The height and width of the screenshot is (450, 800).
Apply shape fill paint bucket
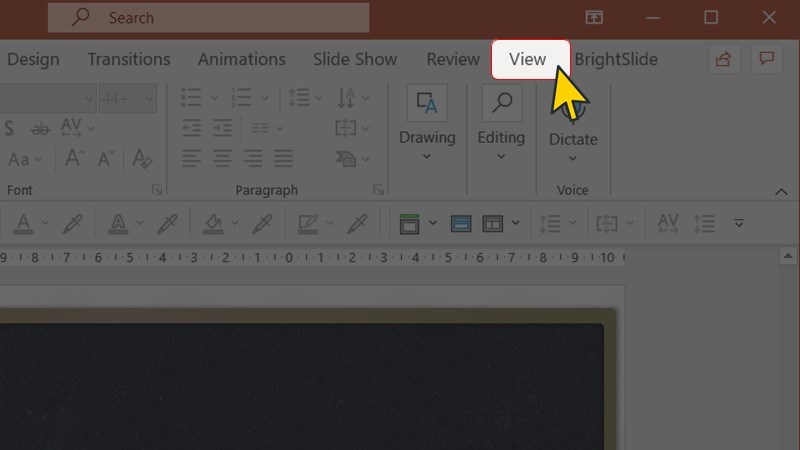[213, 223]
